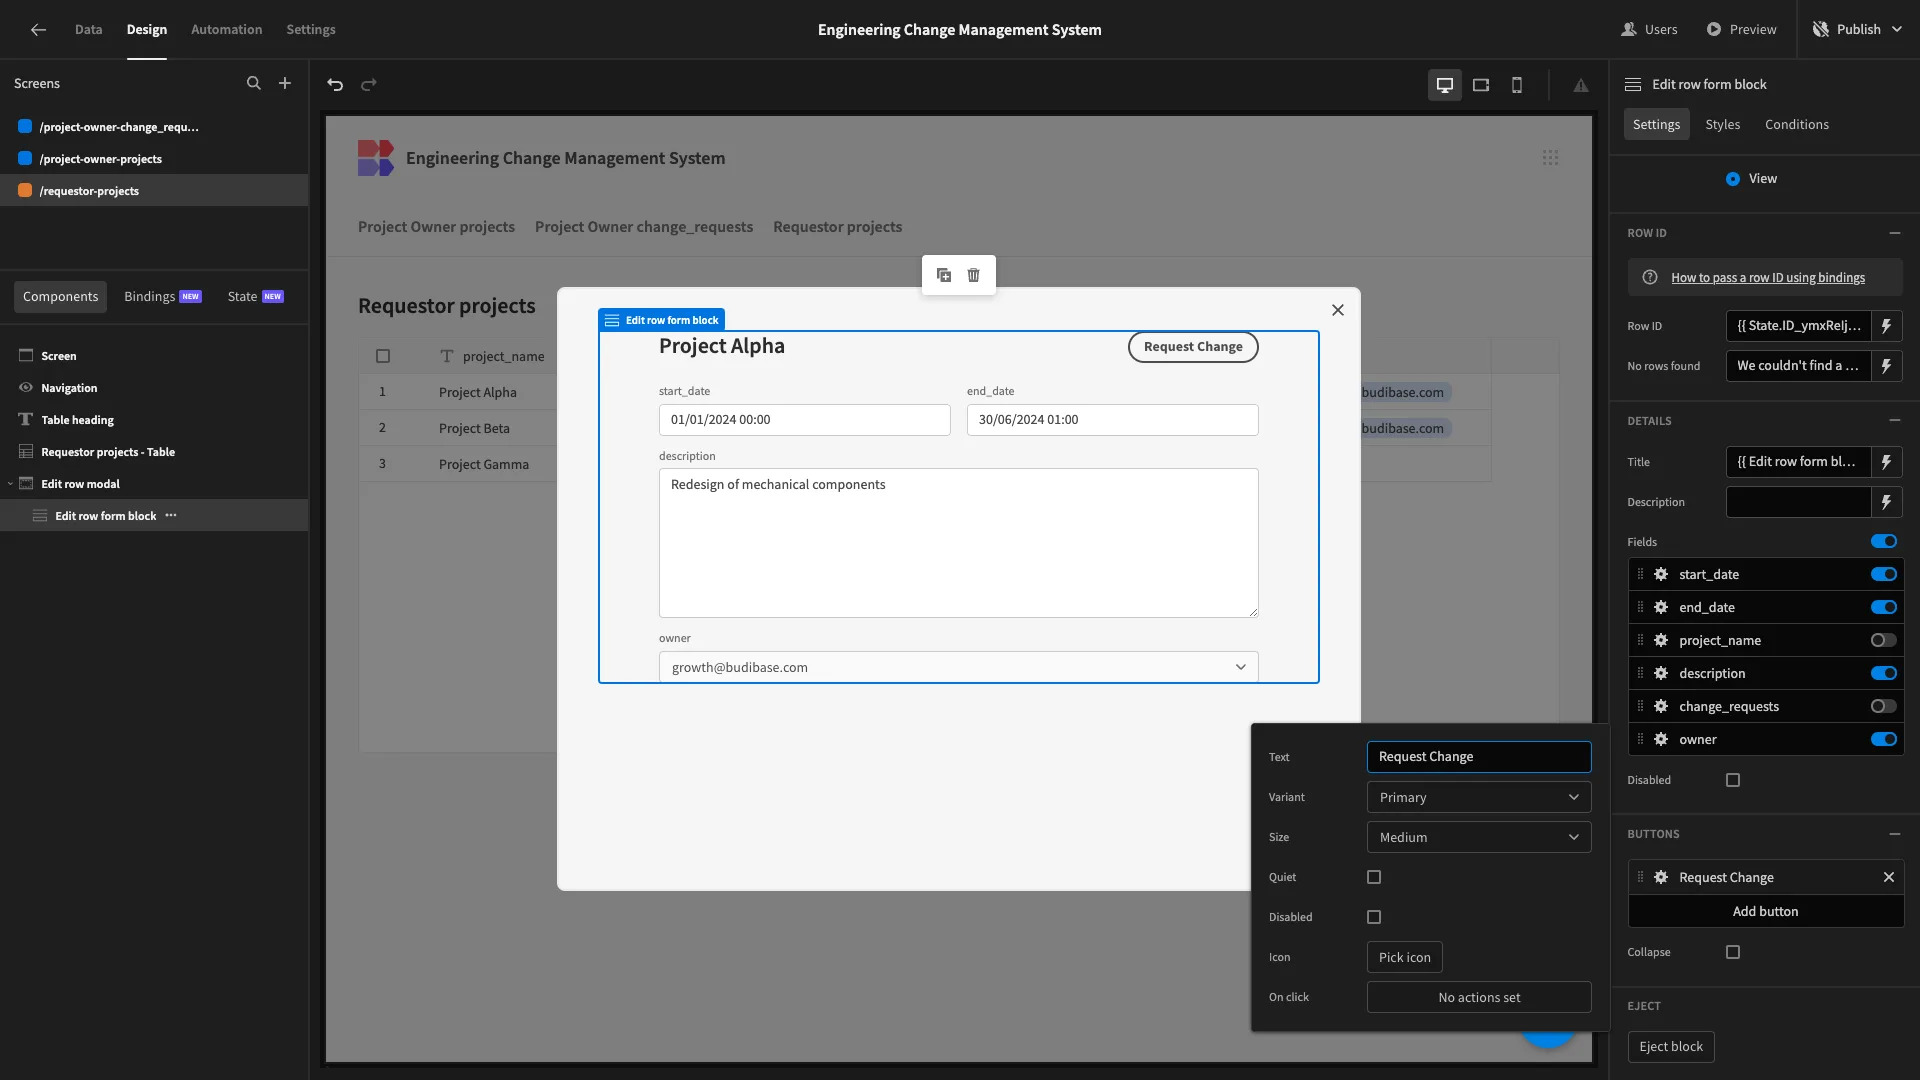Check the form Disabled checkbox in Details

coord(1733,780)
